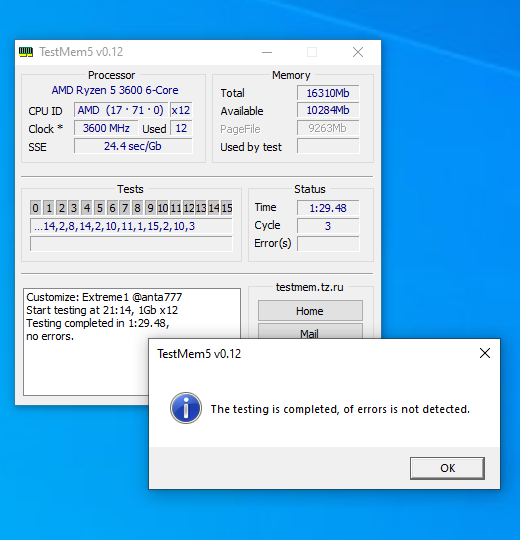Click the Clock value 3600 MHz

[106, 128]
